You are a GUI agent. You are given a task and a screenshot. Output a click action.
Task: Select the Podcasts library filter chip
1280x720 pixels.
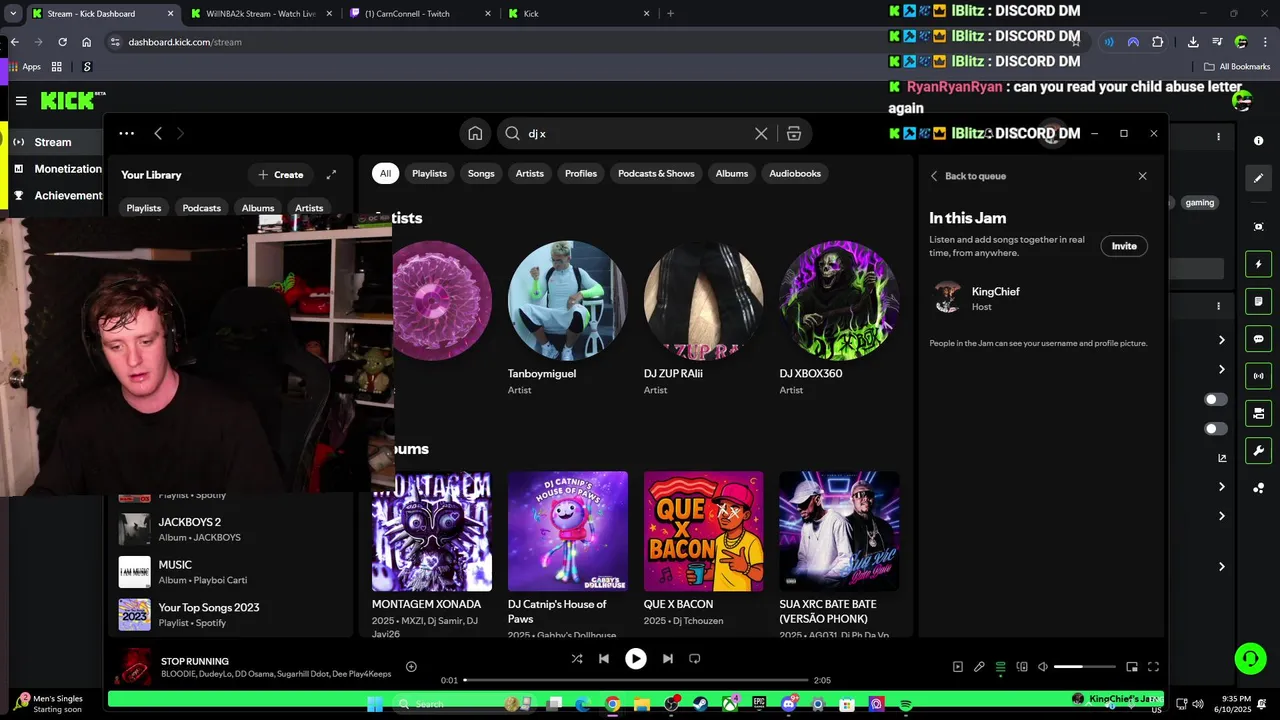pos(202,208)
